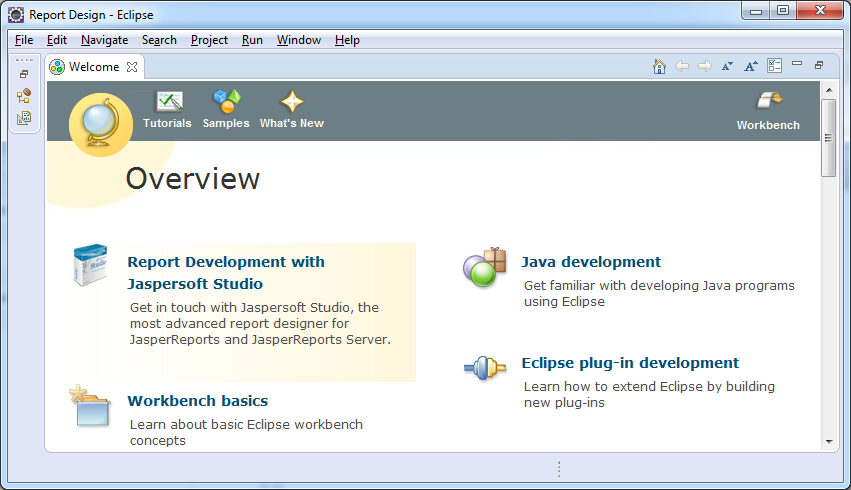851x490 pixels.
Task: Click the scrollbar up arrow
Action: point(829,90)
